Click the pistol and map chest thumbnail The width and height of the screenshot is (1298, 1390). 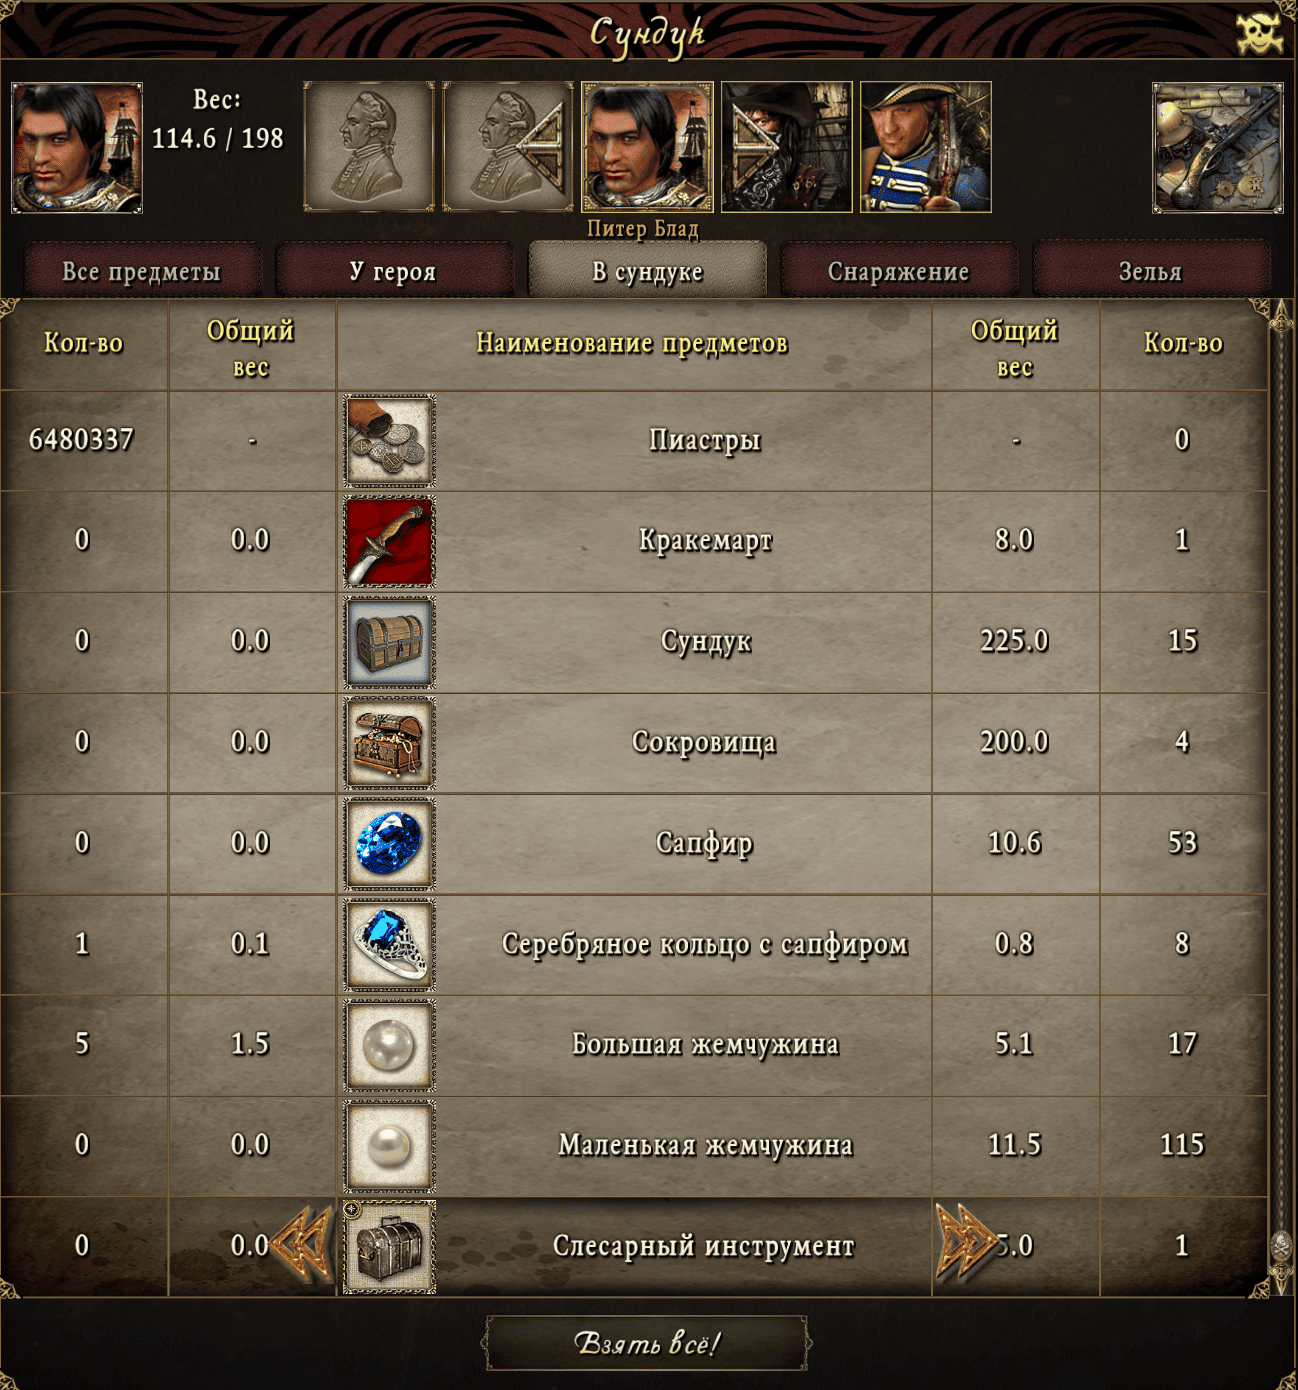[x=1218, y=148]
